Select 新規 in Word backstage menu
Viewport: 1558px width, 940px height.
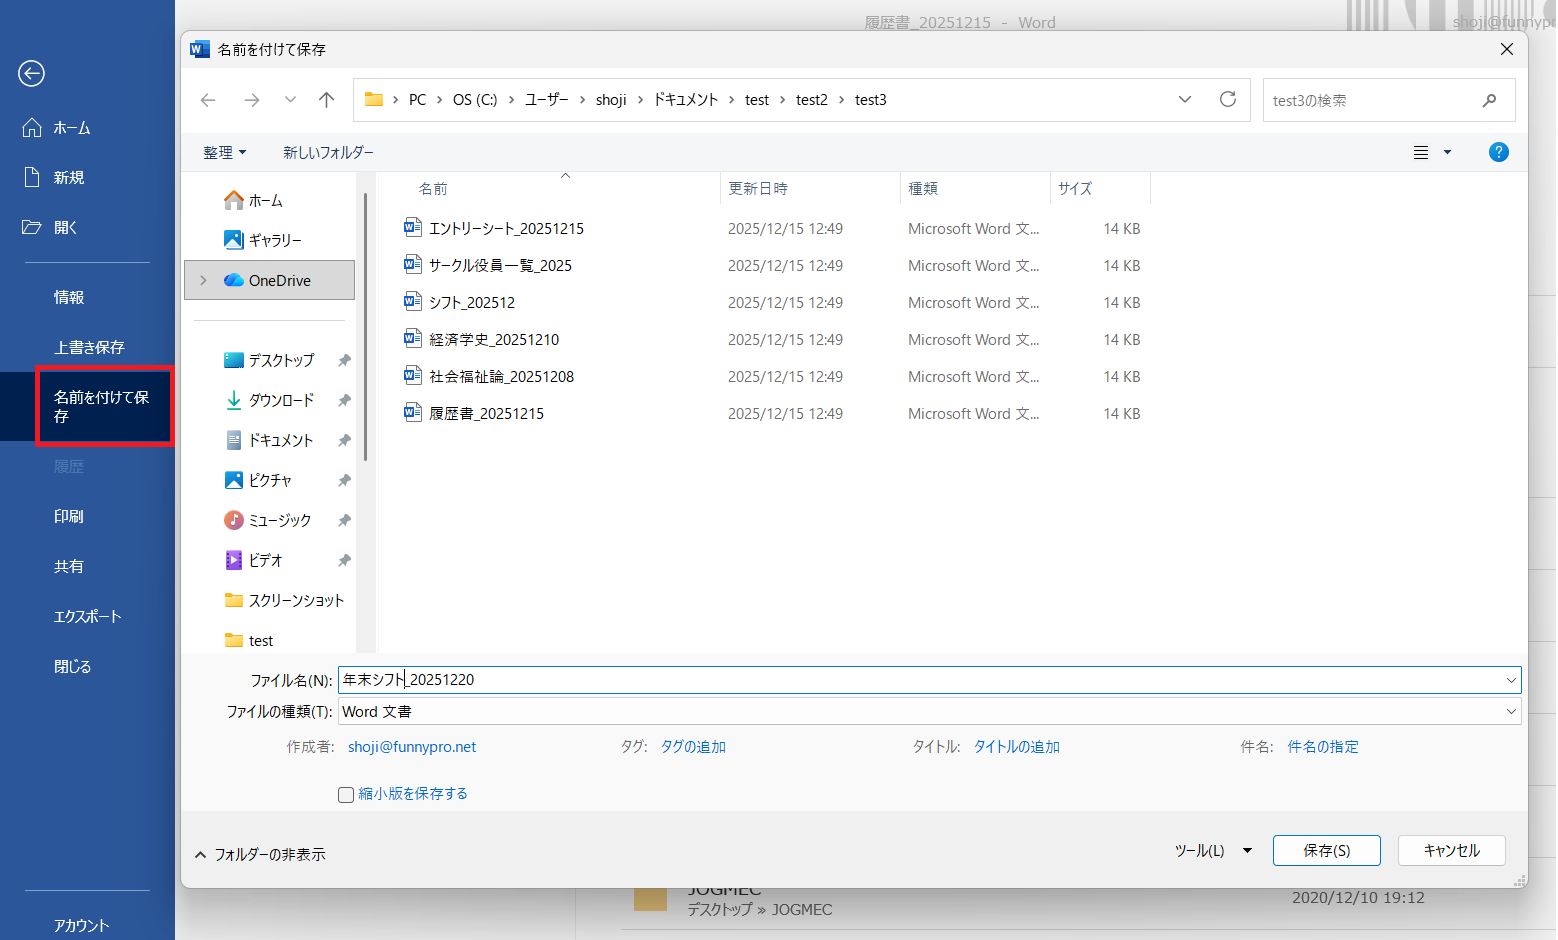tap(69, 177)
